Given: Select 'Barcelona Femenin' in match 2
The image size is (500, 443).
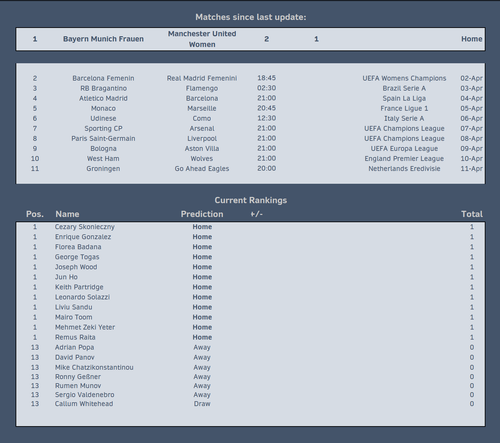Looking at the screenshot, I should (x=103, y=78).
